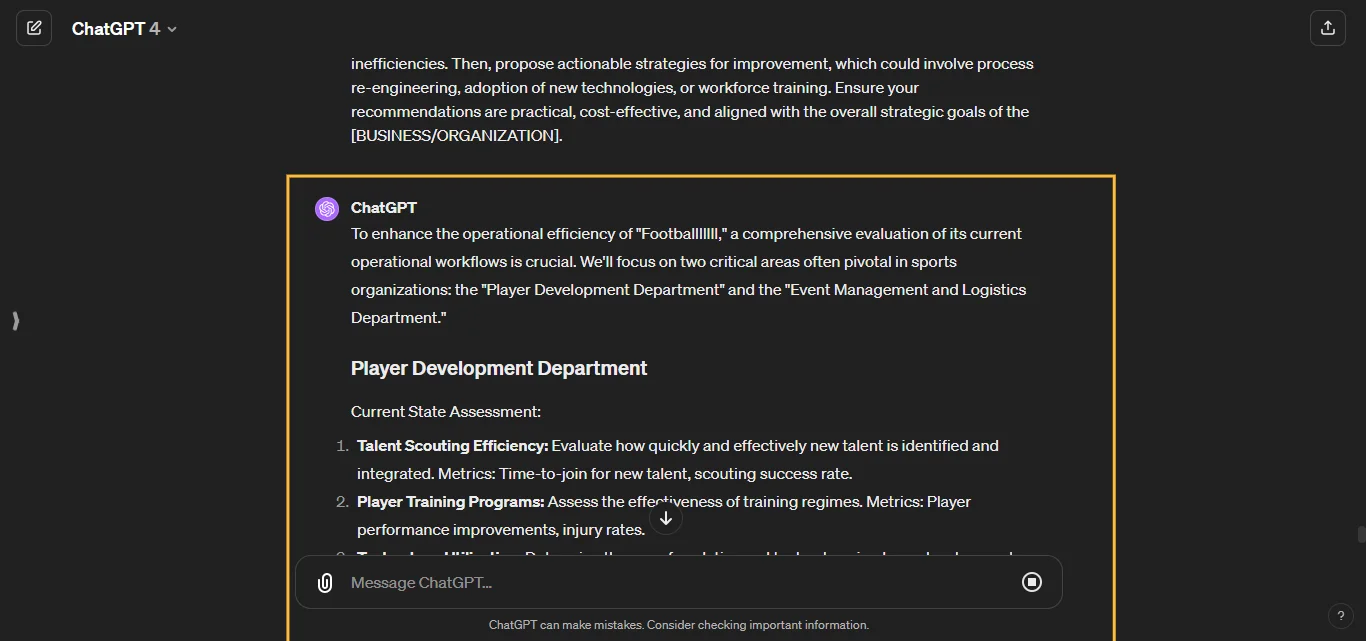Image resolution: width=1366 pixels, height=641 pixels.
Task: Click the paperclip to attach a file
Action: pyautogui.click(x=324, y=582)
